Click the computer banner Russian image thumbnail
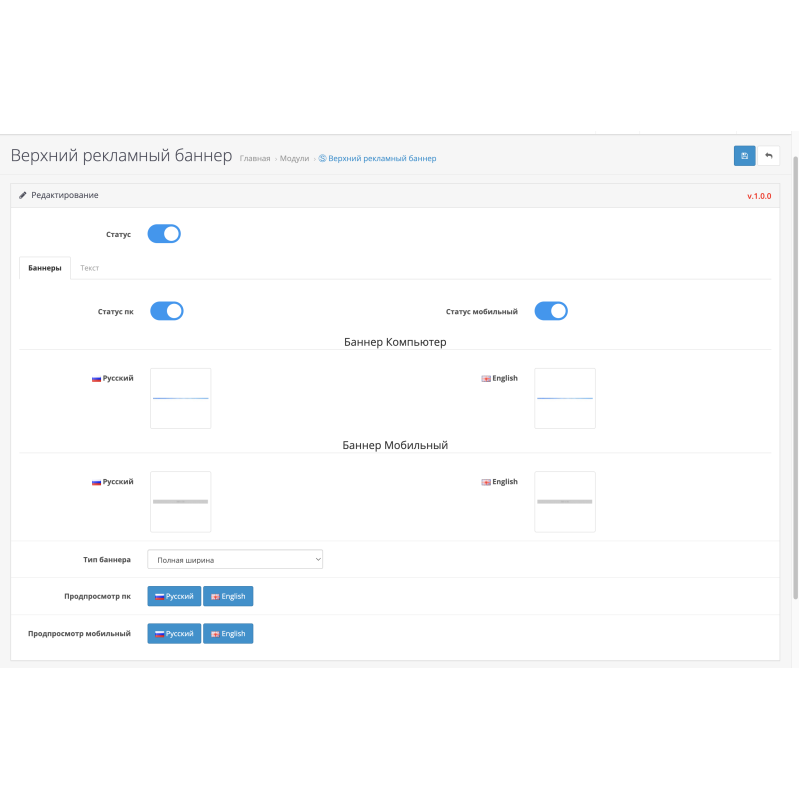Viewport: 800px width, 800px height. click(180, 398)
